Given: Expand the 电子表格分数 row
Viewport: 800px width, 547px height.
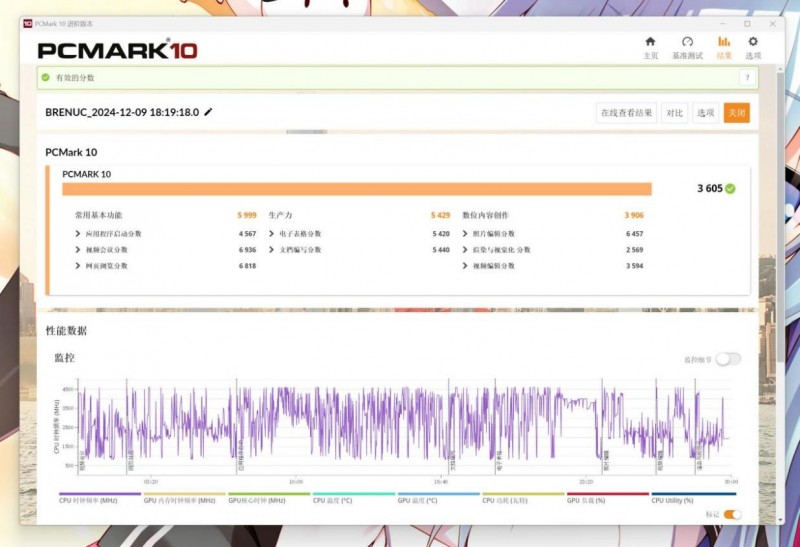Looking at the screenshot, I should coord(271,234).
